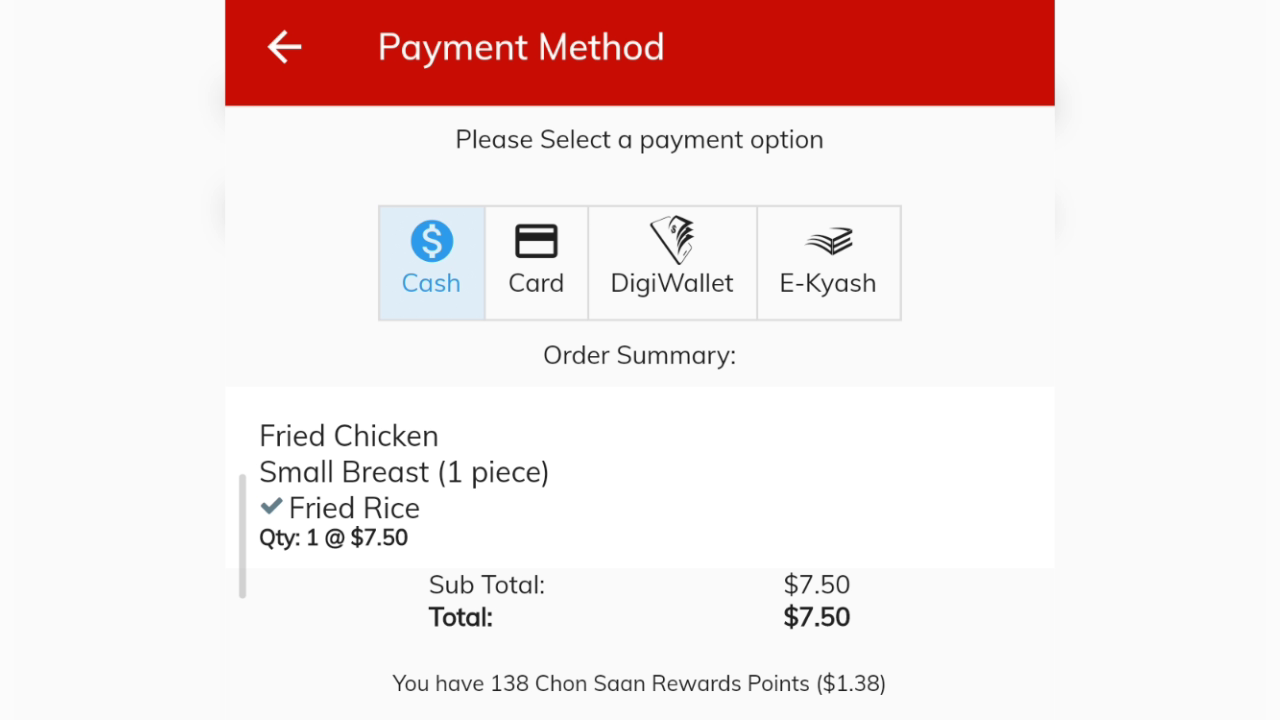Choose the credit card icon
Image resolution: width=1280 pixels, height=720 pixels.
tap(536, 241)
